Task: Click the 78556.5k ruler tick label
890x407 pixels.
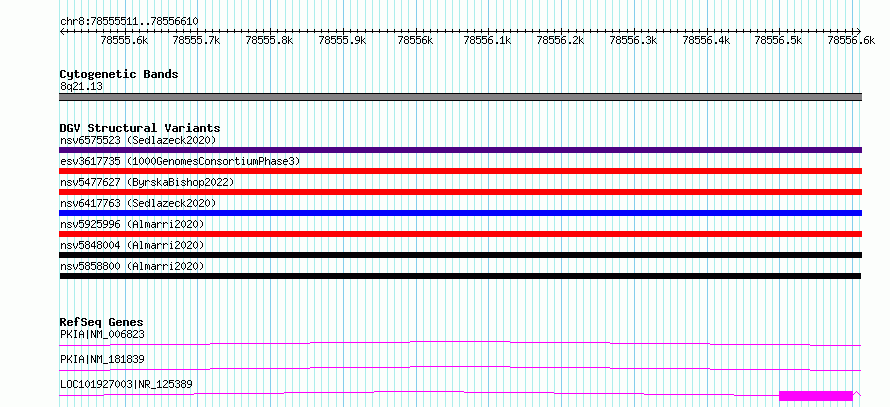Action: pyautogui.click(x=778, y=40)
